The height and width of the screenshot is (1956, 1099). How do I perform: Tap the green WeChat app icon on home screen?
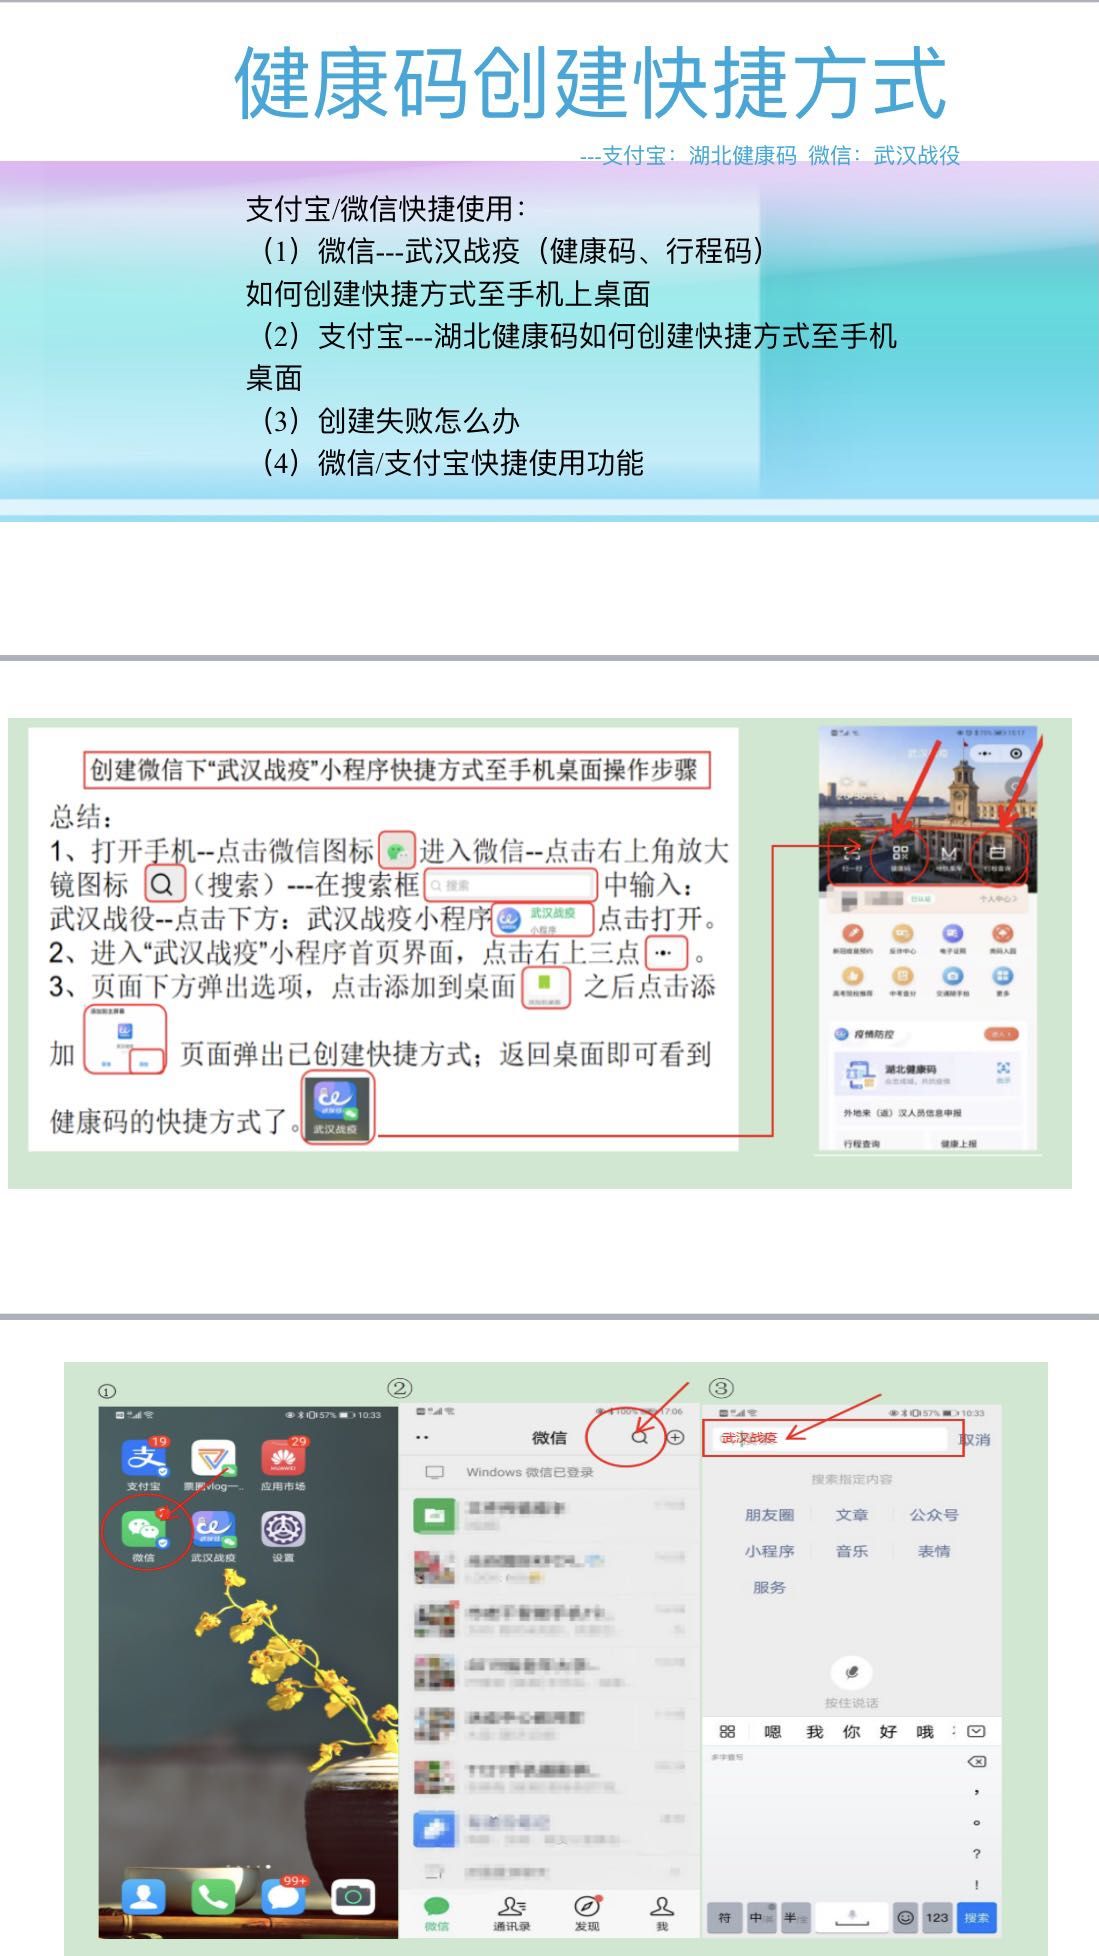point(144,1530)
